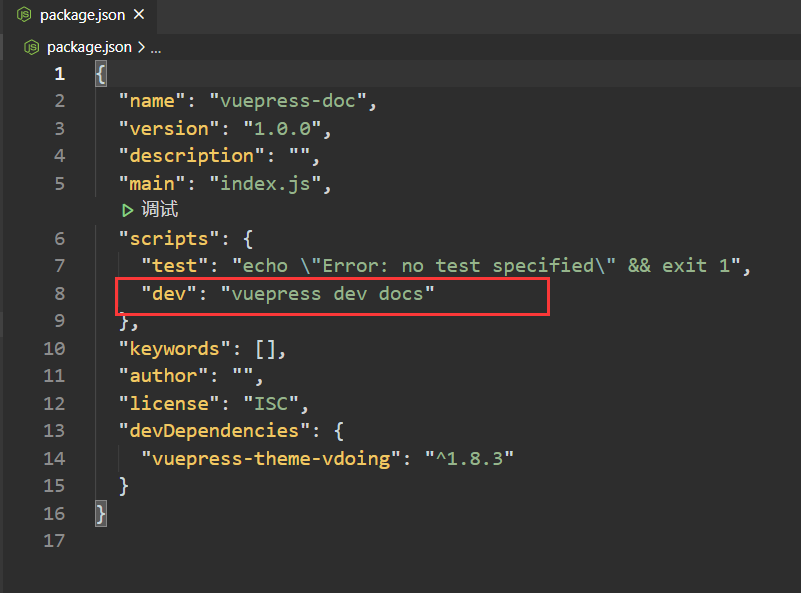Click the package.json breadcrumb item
The image size is (801, 593).
pos(88,47)
